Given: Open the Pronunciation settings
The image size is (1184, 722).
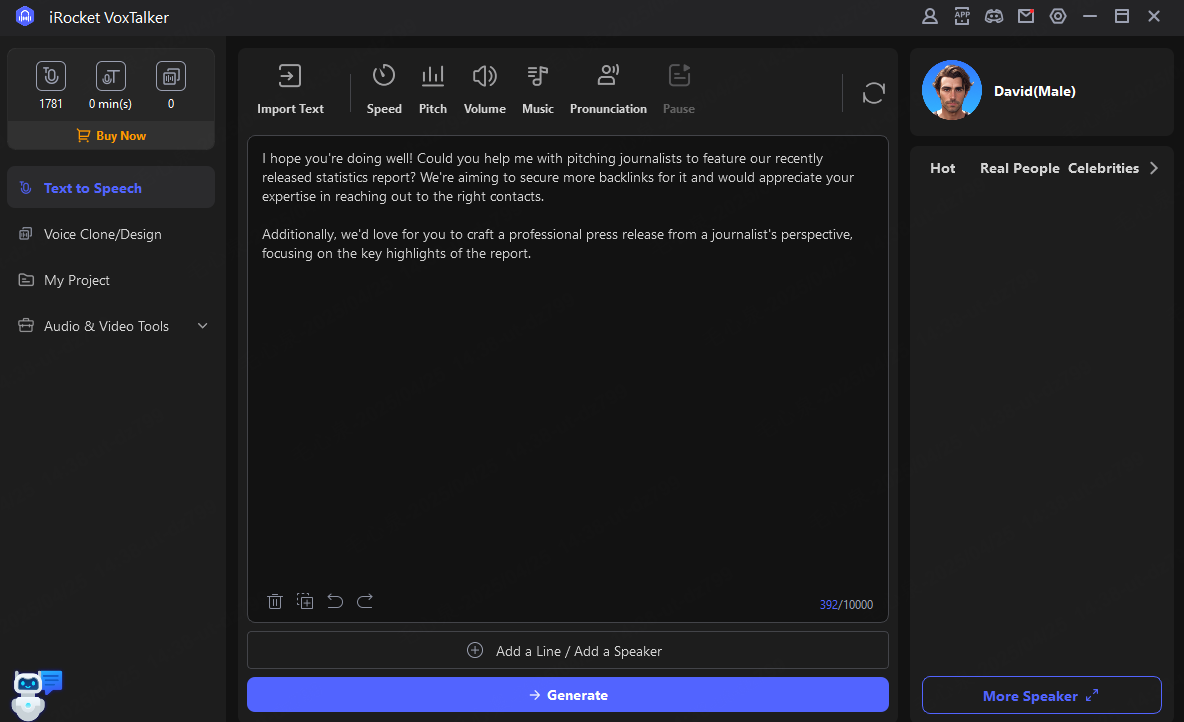Looking at the screenshot, I should tap(608, 88).
